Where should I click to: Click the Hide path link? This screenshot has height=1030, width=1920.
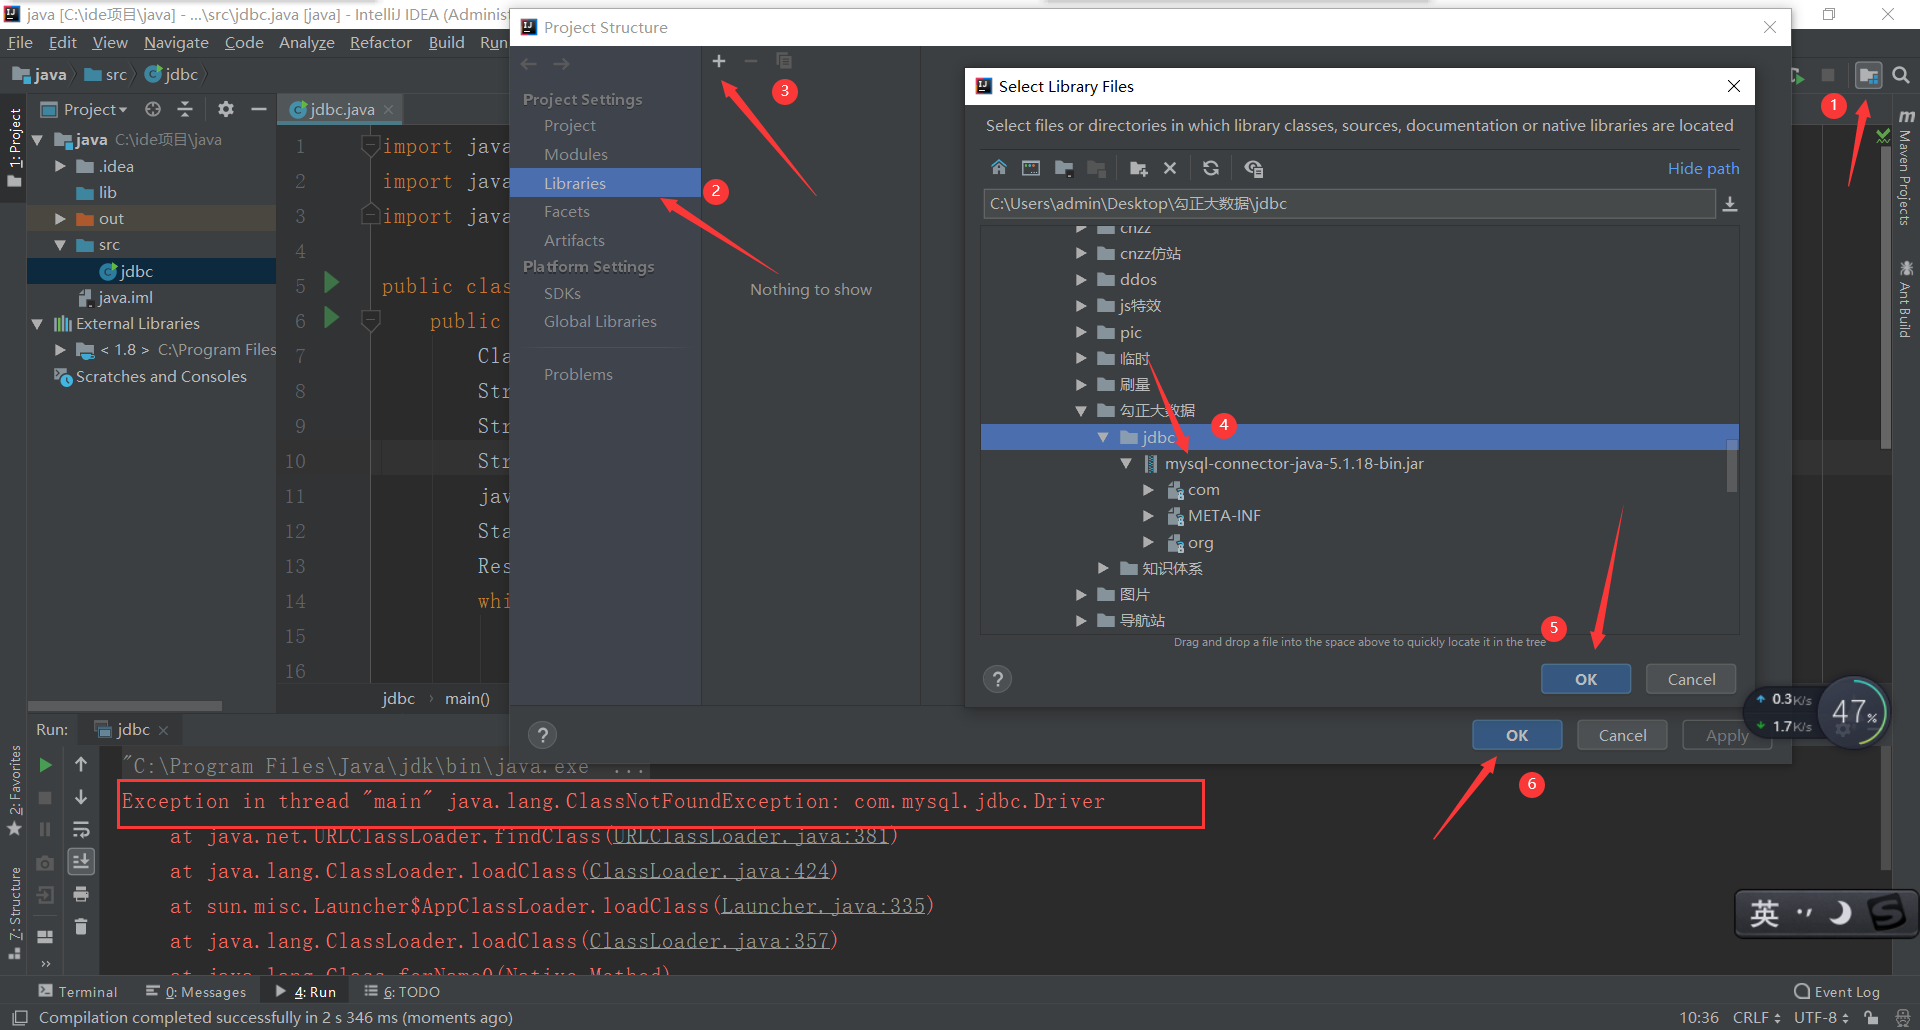click(1703, 168)
